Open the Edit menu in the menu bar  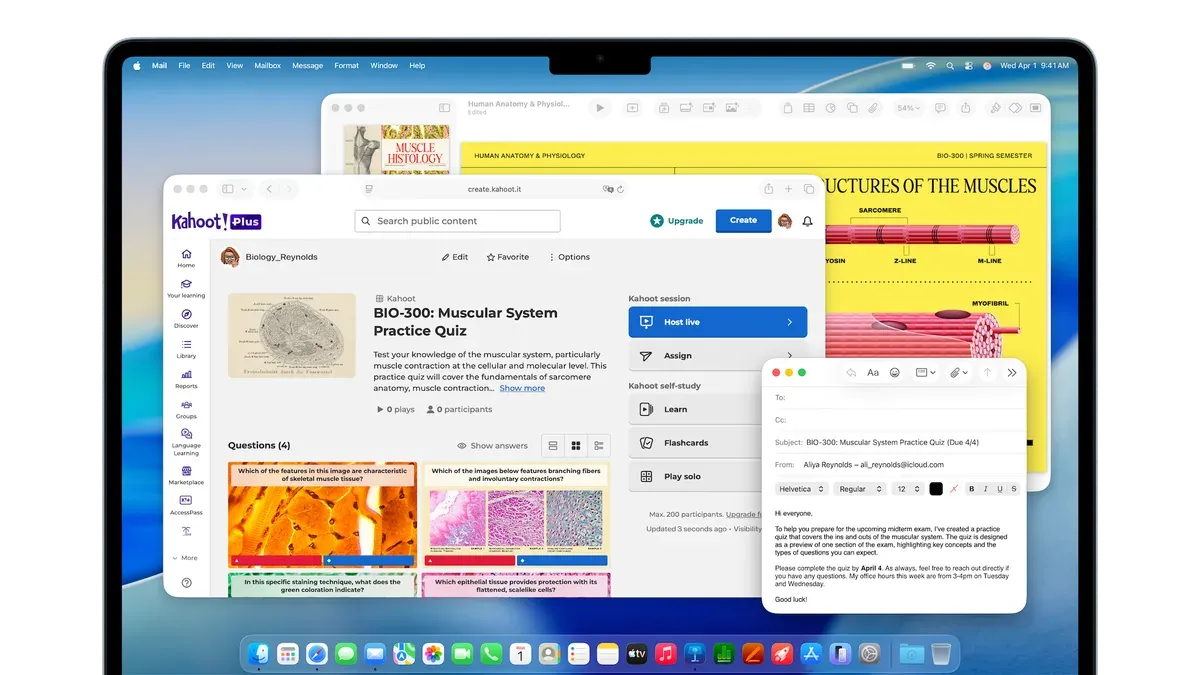pos(208,66)
